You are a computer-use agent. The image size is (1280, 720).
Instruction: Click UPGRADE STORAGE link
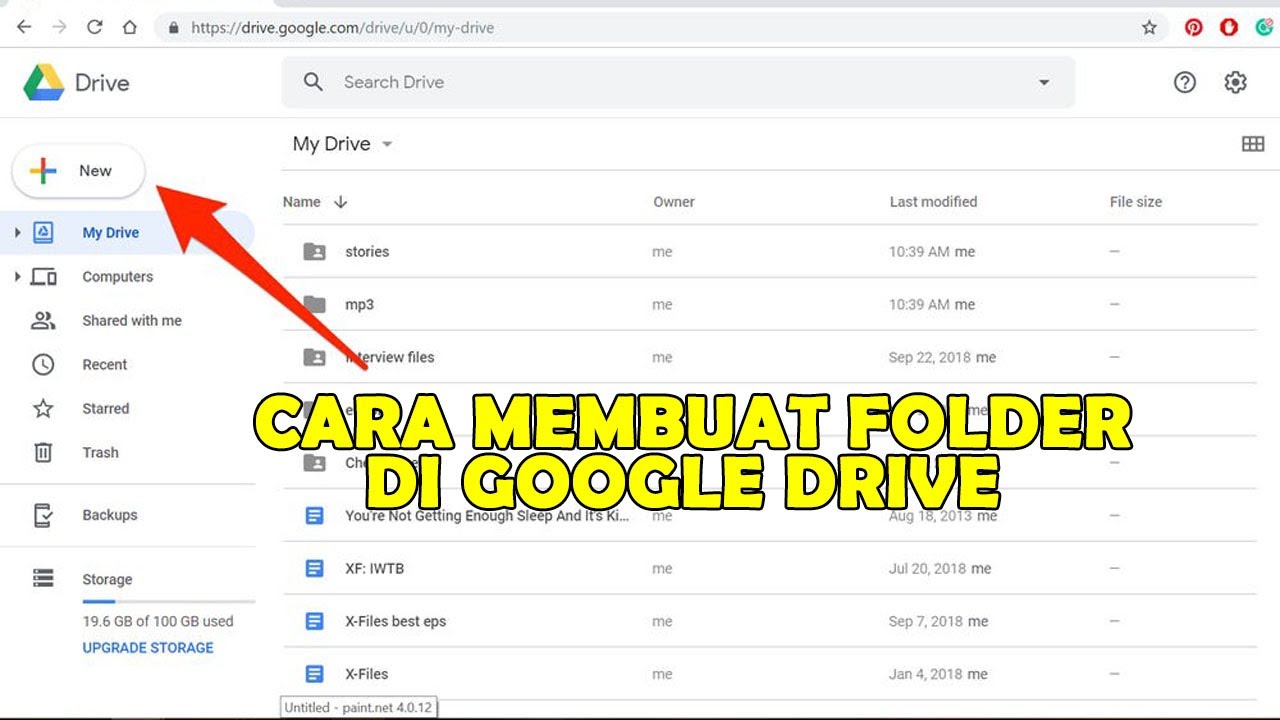coord(148,647)
